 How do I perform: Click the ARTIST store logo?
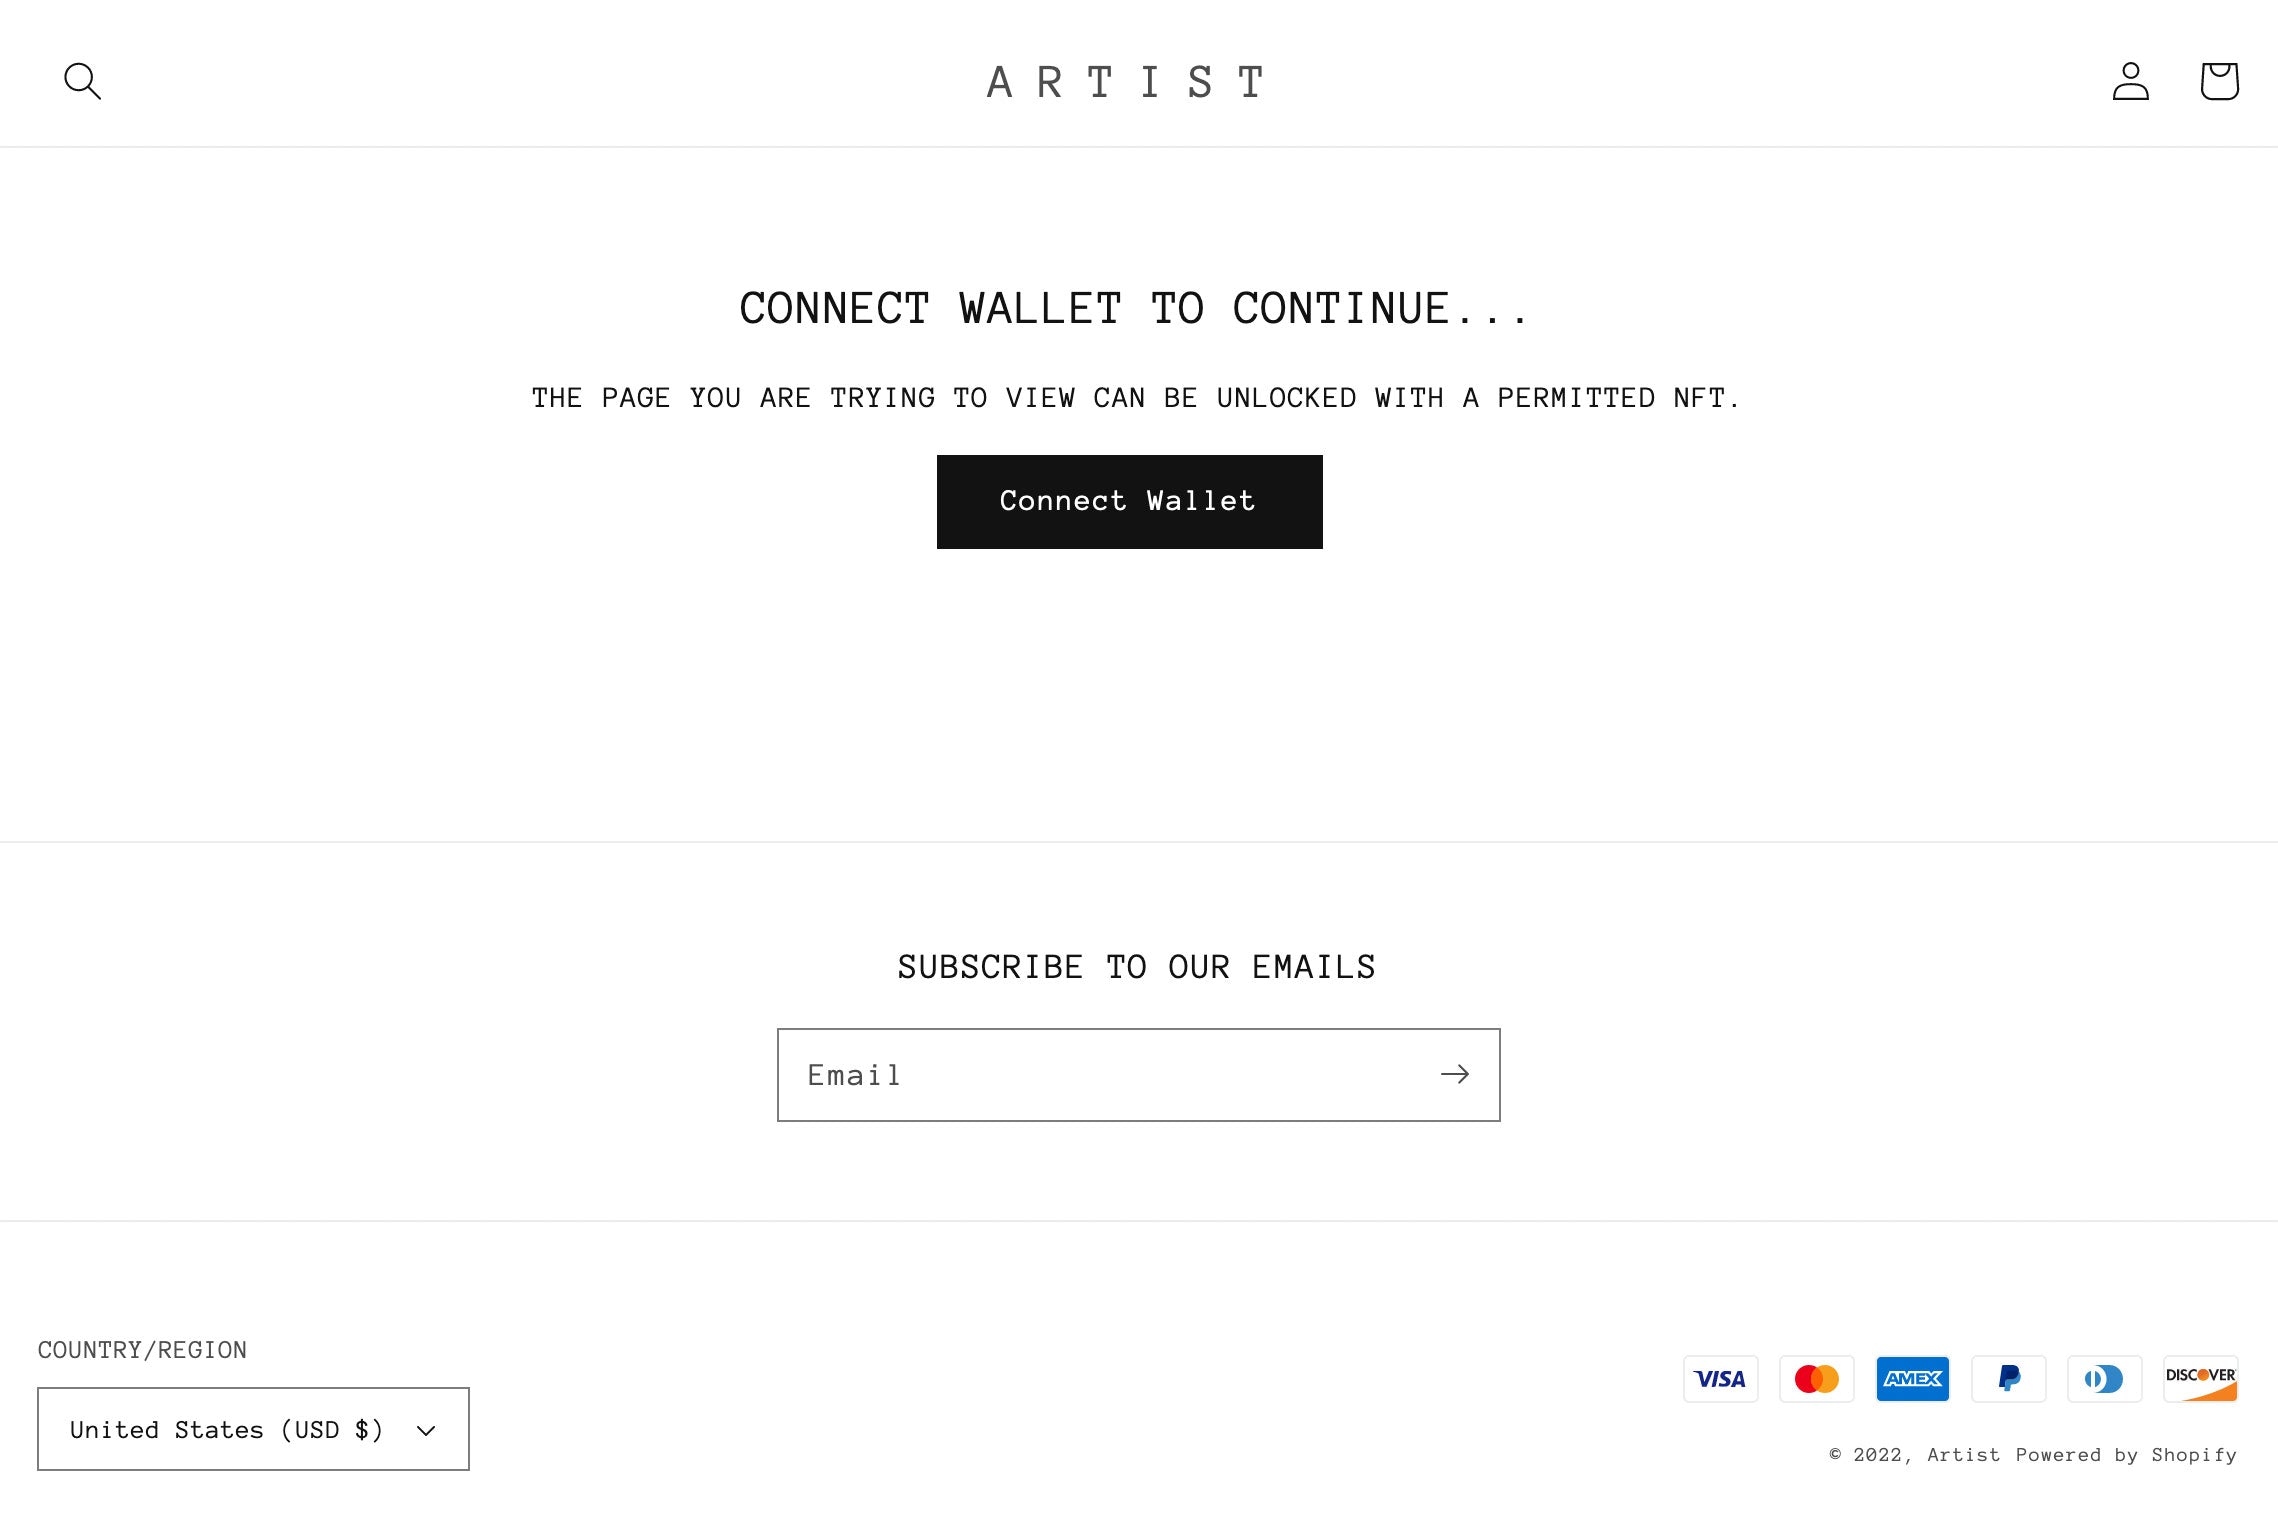pos(1127,82)
